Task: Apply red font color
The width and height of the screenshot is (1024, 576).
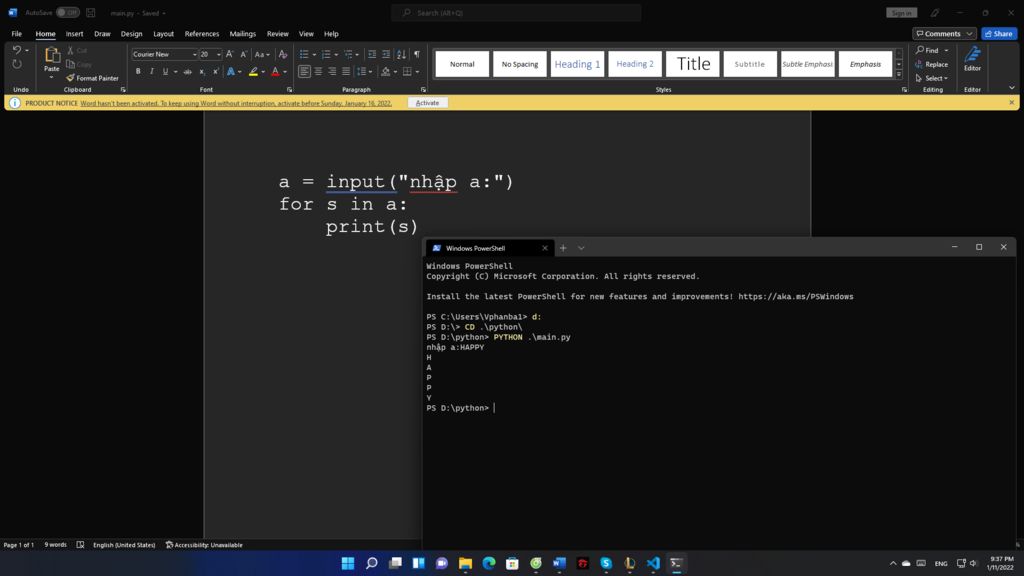Action: [275, 71]
